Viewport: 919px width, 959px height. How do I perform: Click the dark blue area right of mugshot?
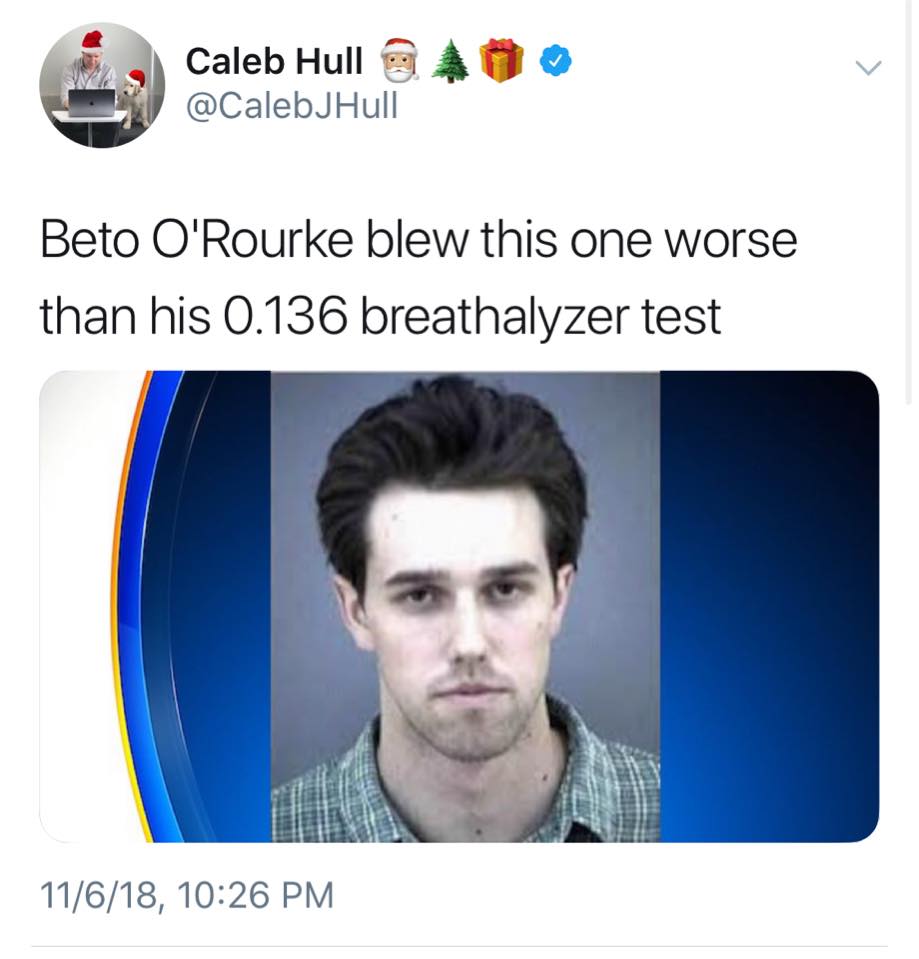769,606
